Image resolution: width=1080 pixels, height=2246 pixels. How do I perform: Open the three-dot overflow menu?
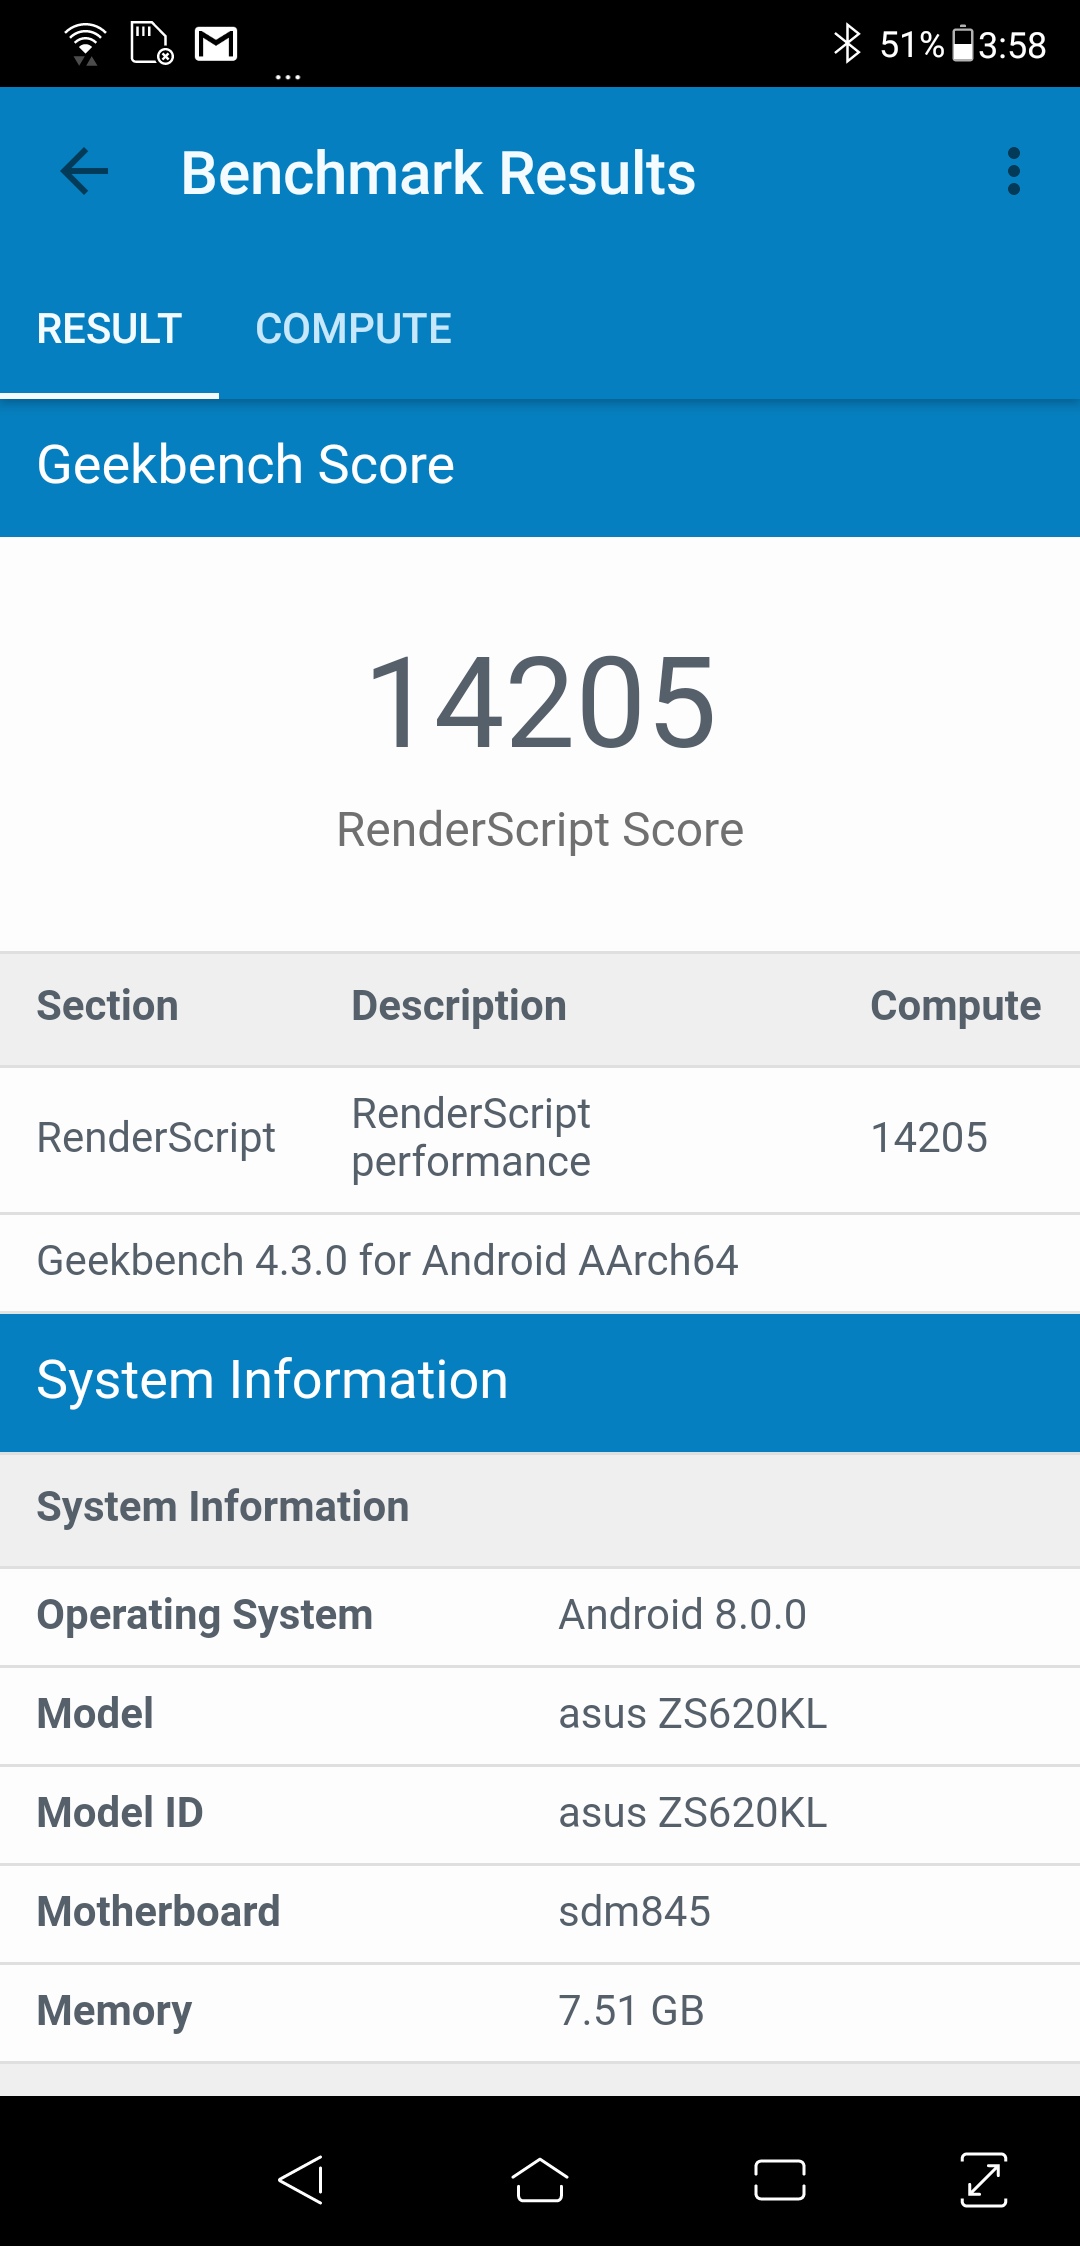tap(1013, 172)
